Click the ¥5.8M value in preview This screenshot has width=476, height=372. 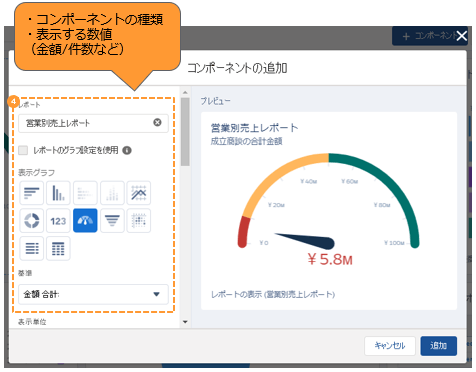(x=330, y=259)
